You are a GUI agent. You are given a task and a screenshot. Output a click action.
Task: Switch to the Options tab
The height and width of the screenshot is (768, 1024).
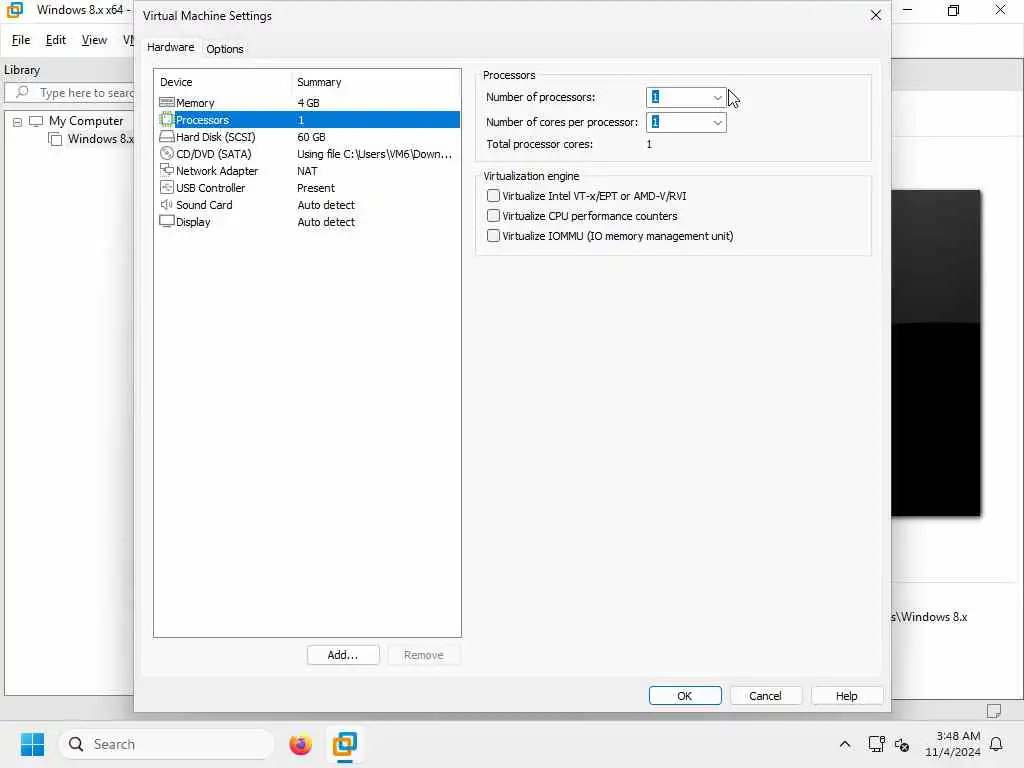225,49
